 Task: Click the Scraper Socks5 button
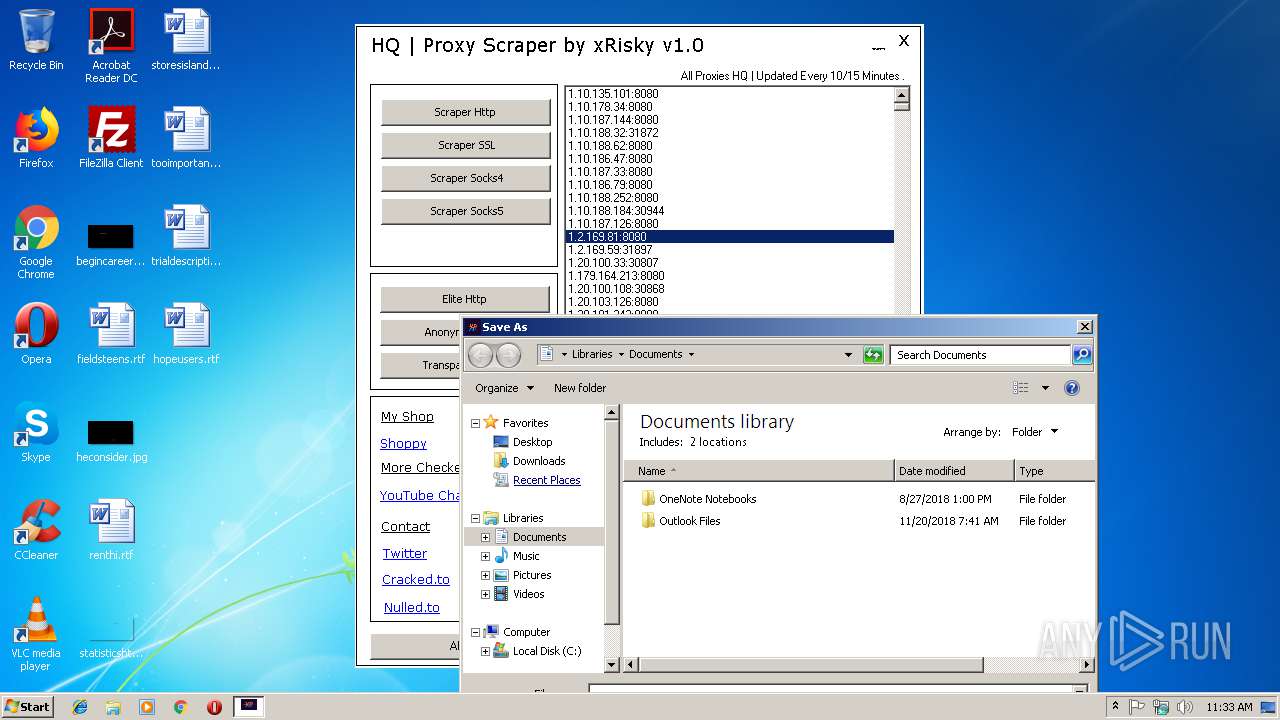[465, 211]
